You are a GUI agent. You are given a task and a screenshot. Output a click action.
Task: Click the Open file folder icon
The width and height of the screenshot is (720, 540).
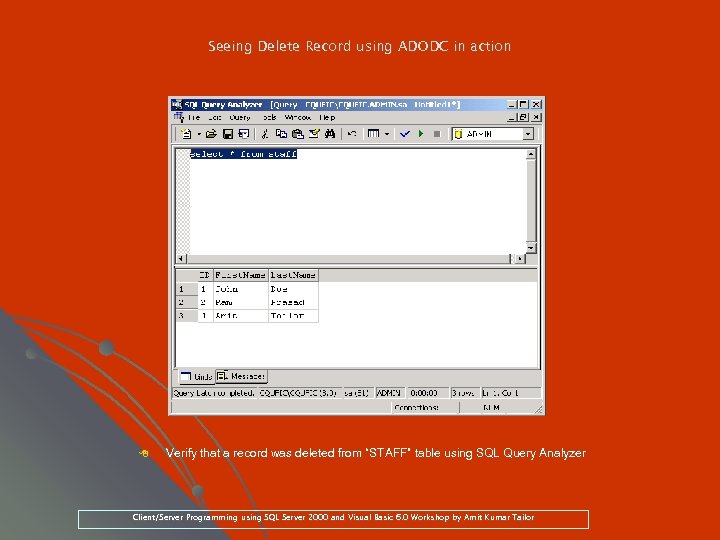click(x=211, y=134)
